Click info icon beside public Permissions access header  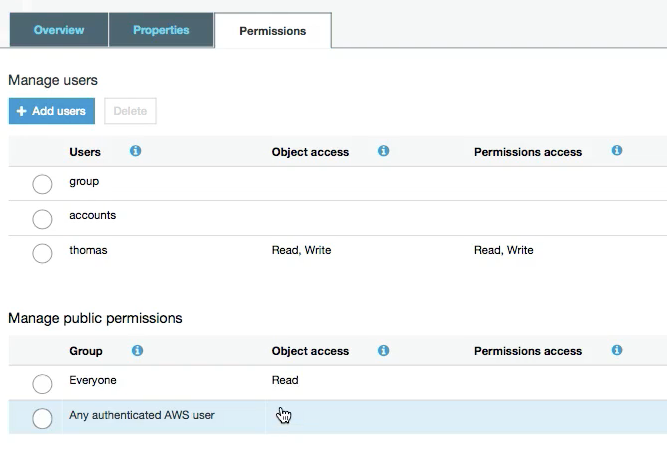coord(616,350)
